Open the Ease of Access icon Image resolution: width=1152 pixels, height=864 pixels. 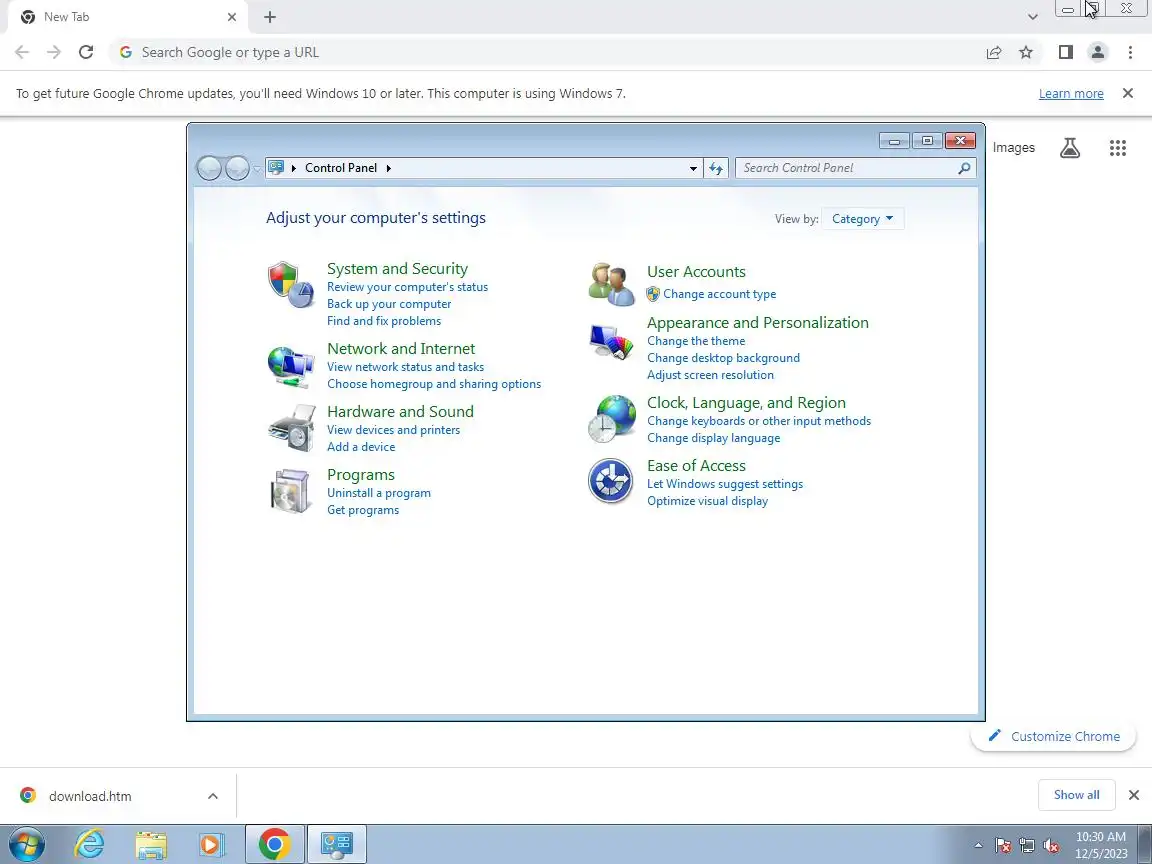(611, 481)
